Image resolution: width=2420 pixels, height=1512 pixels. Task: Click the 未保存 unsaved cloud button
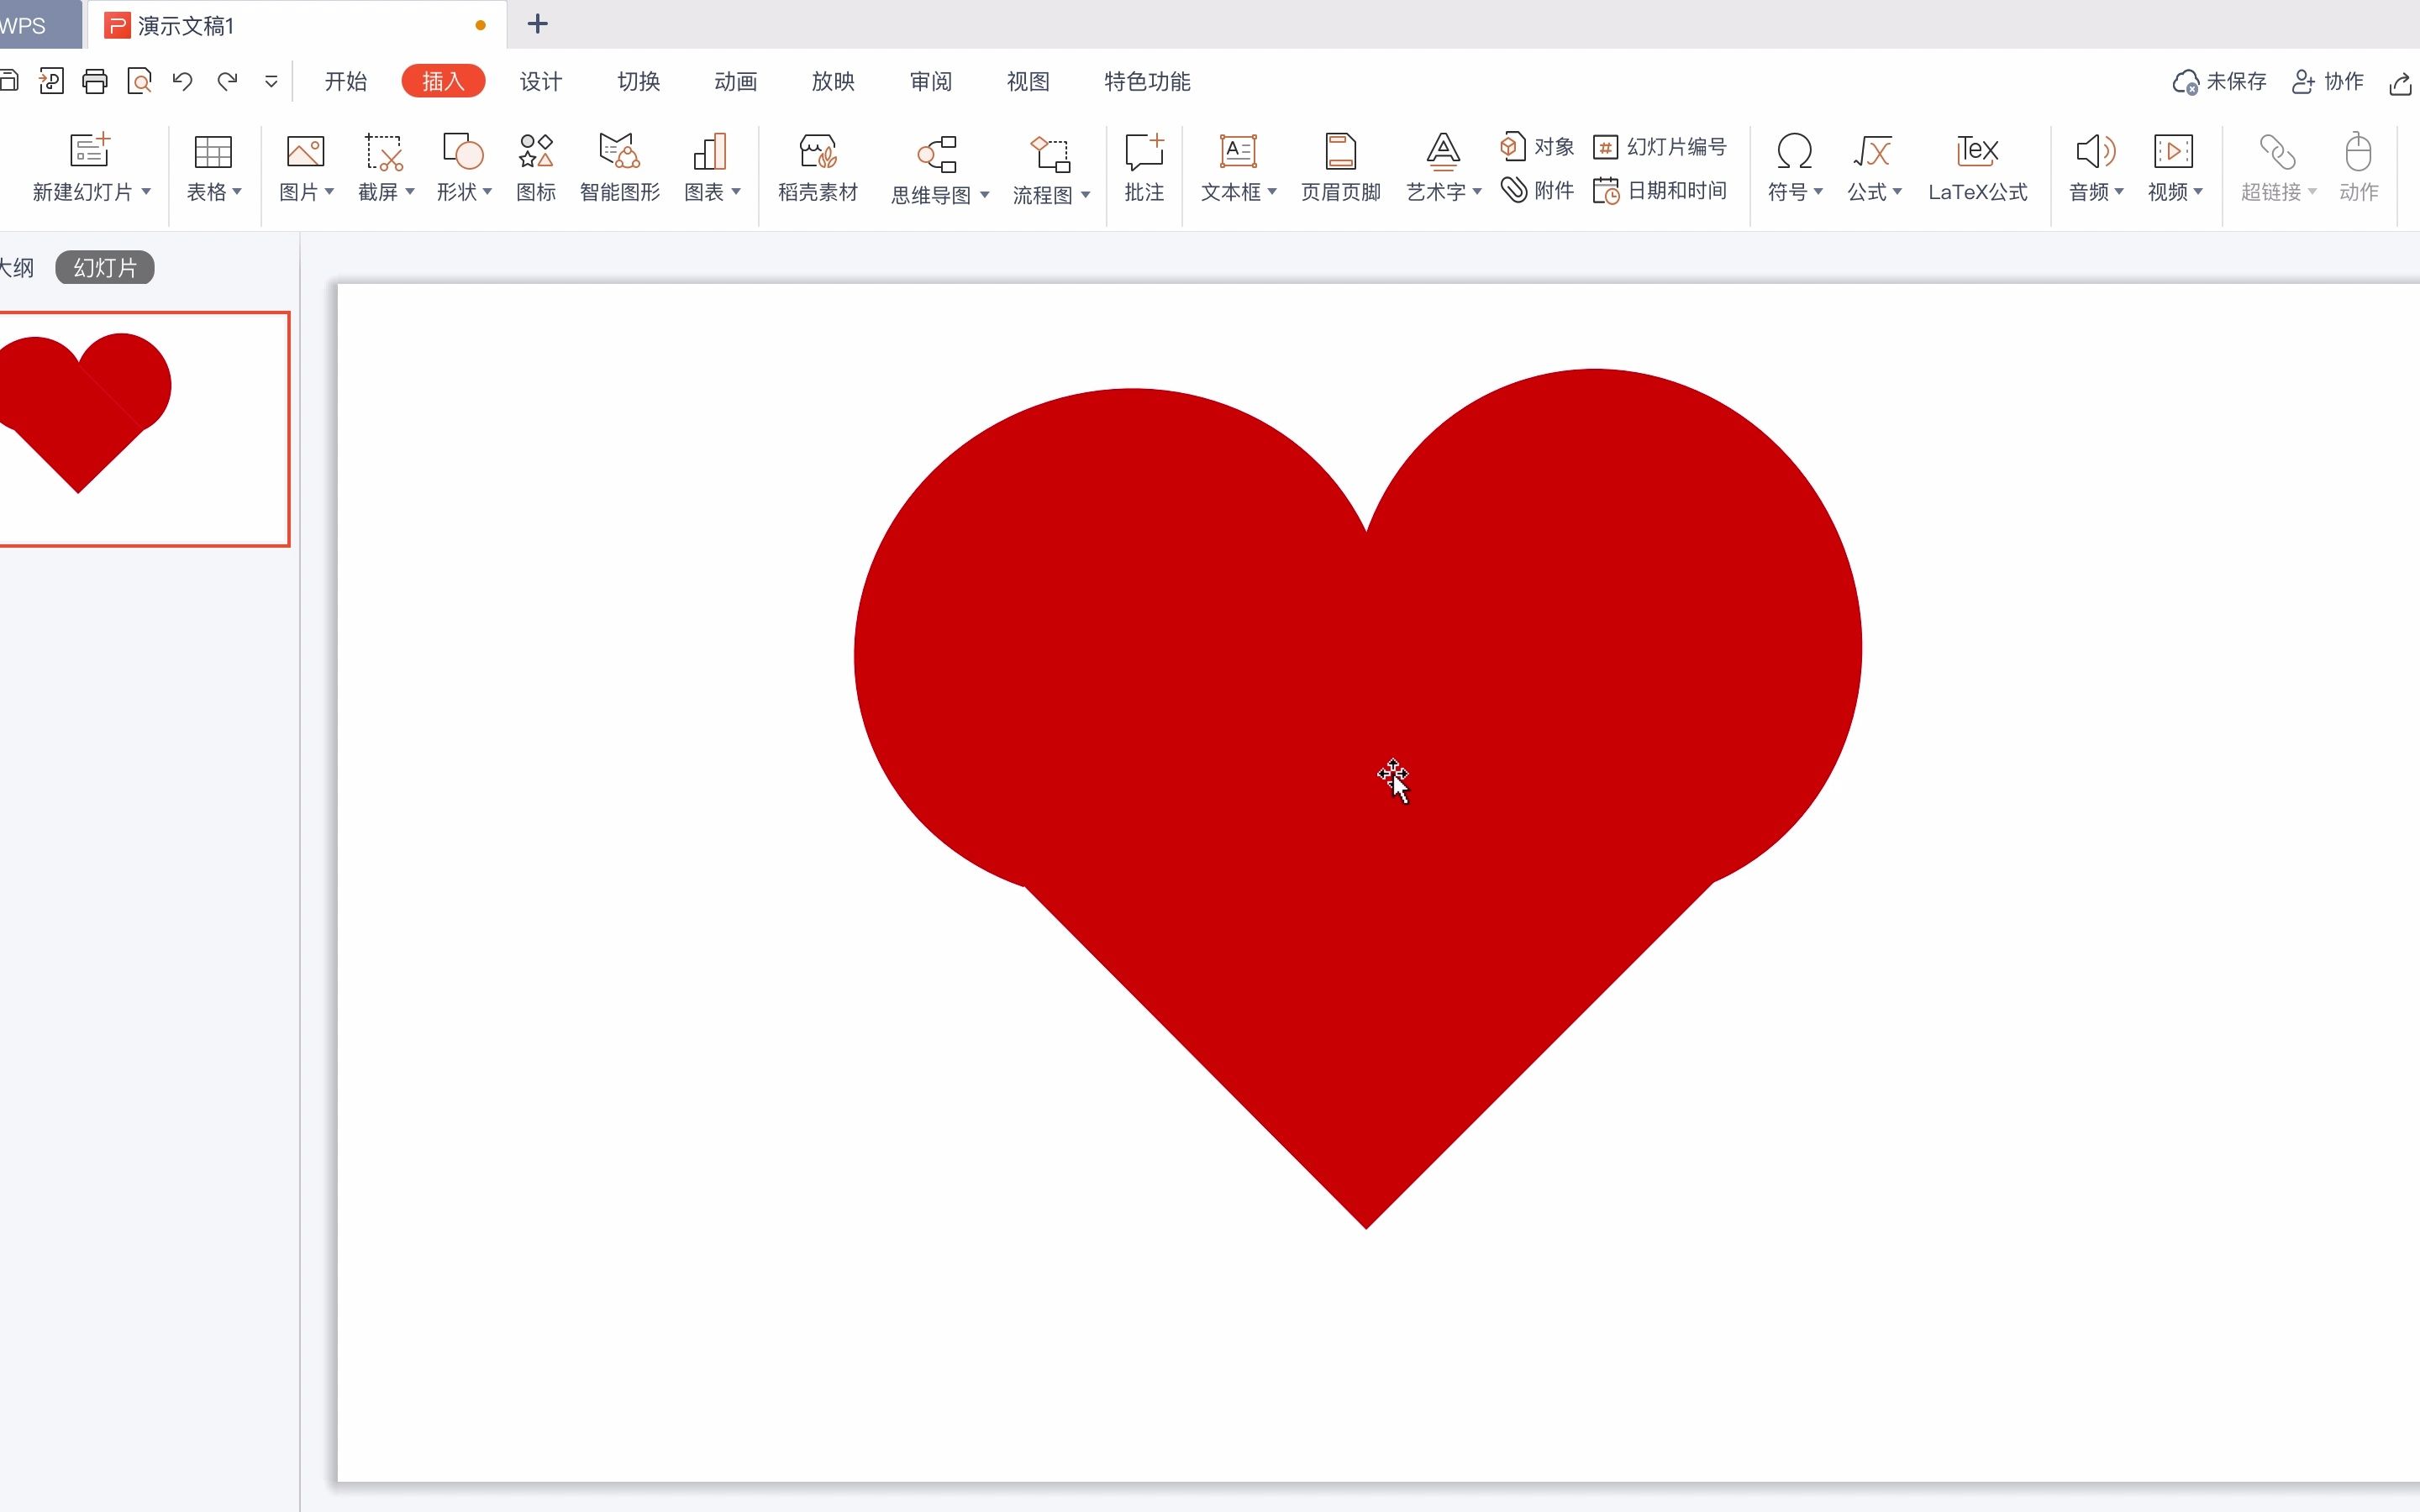tap(2219, 81)
